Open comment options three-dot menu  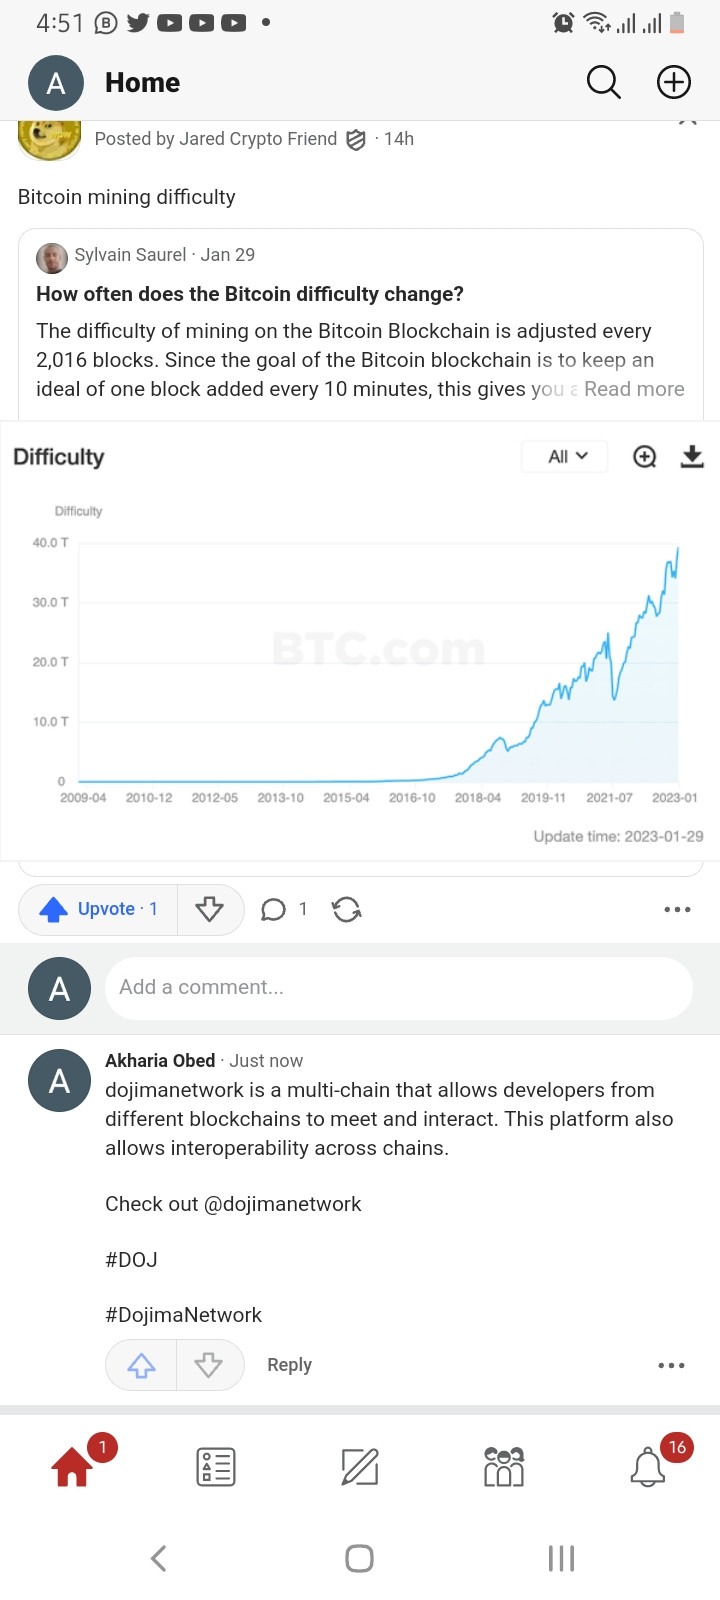click(x=671, y=1365)
